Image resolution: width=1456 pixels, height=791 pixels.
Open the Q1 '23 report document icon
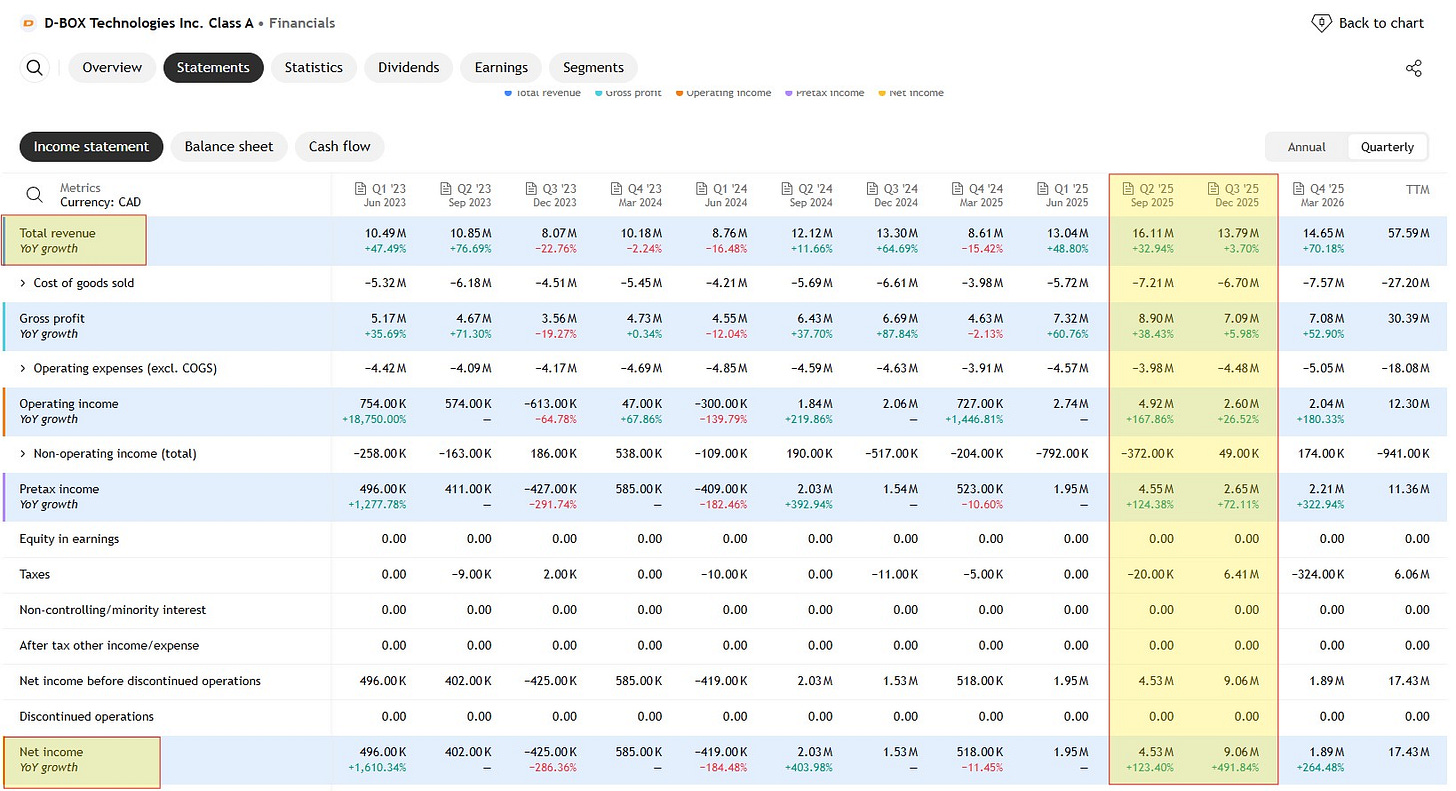point(361,188)
